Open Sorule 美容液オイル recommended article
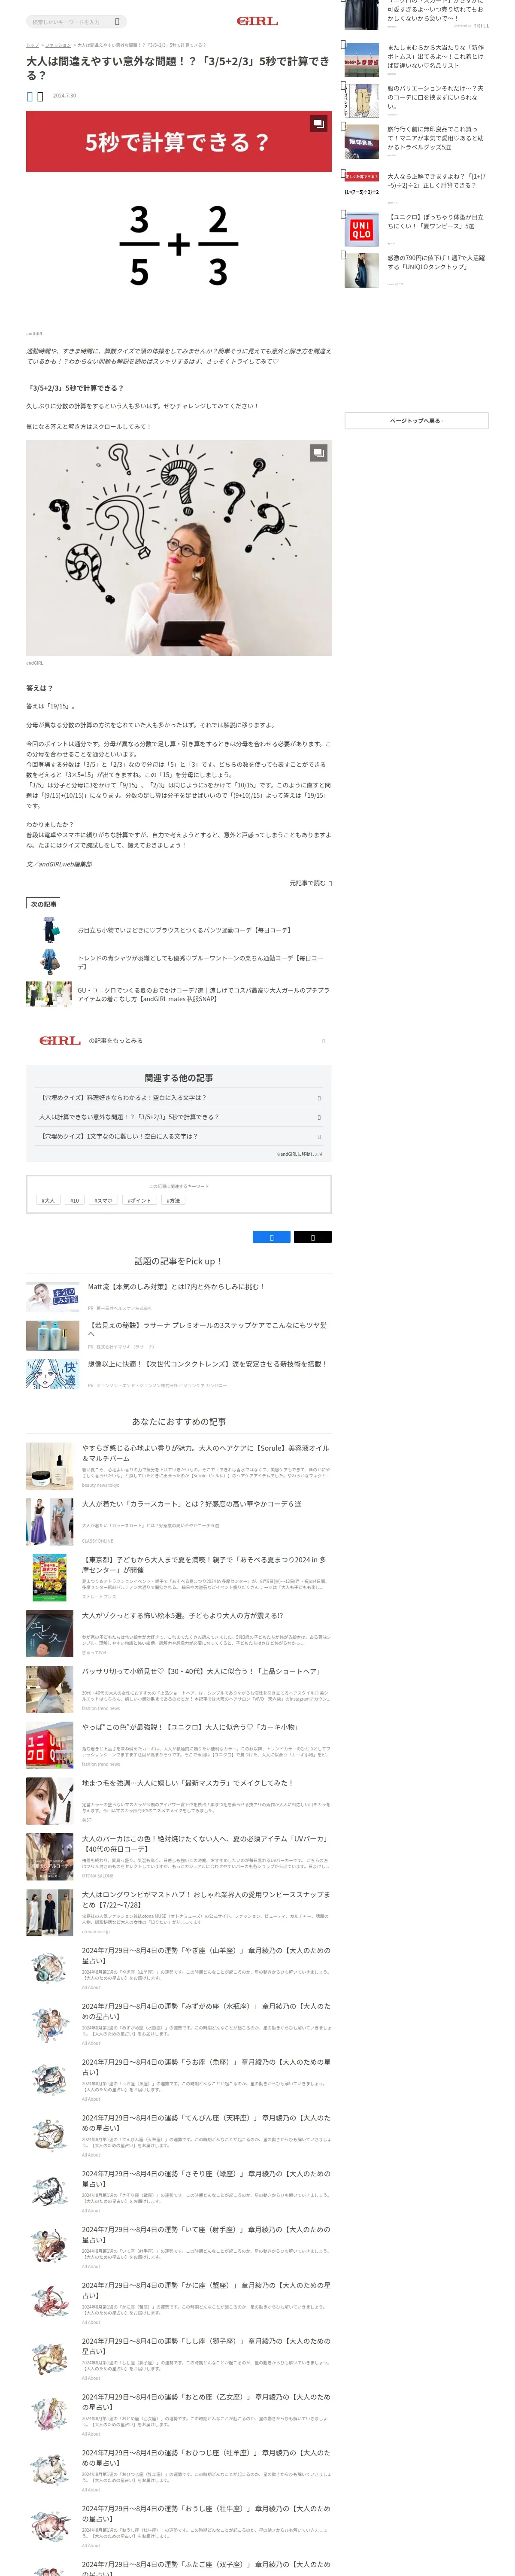The height and width of the screenshot is (2576, 515). pyautogui.click(x=205, y=1453)
